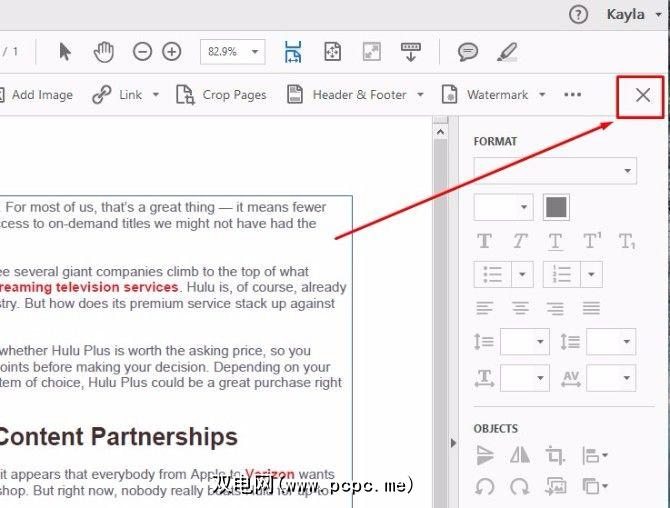Image resolution: width=670 pixels, height=508 pixels.
Task: Expand numbered list style dropdown
Action: [591, 274]
